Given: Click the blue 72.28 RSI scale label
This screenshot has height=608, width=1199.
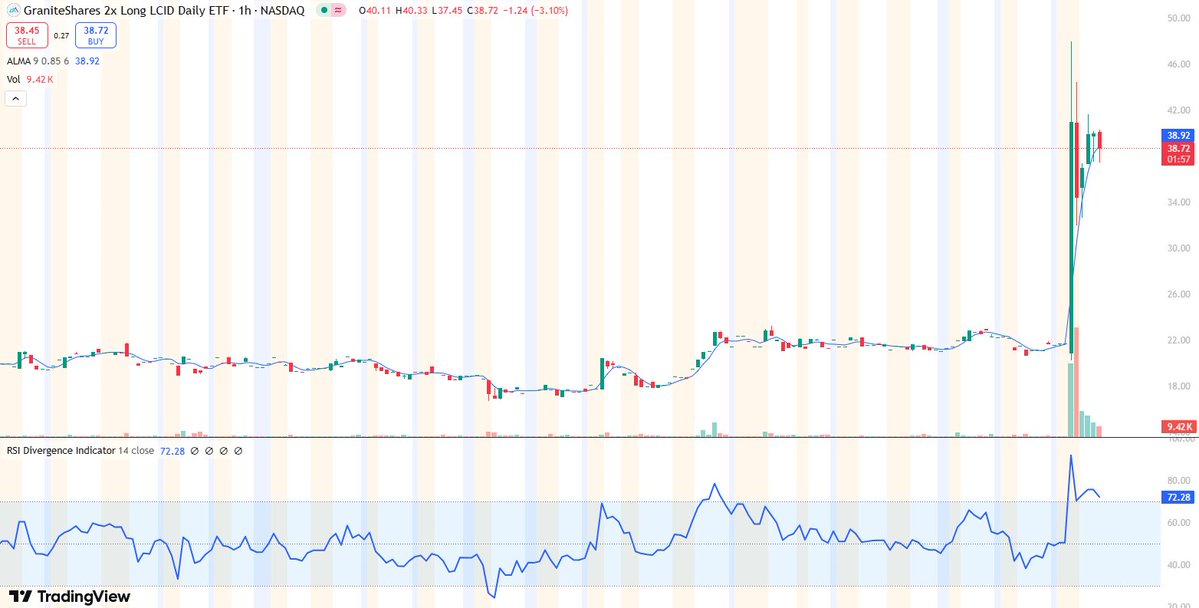Looking at the screenshot, I should coord(1178,497).
